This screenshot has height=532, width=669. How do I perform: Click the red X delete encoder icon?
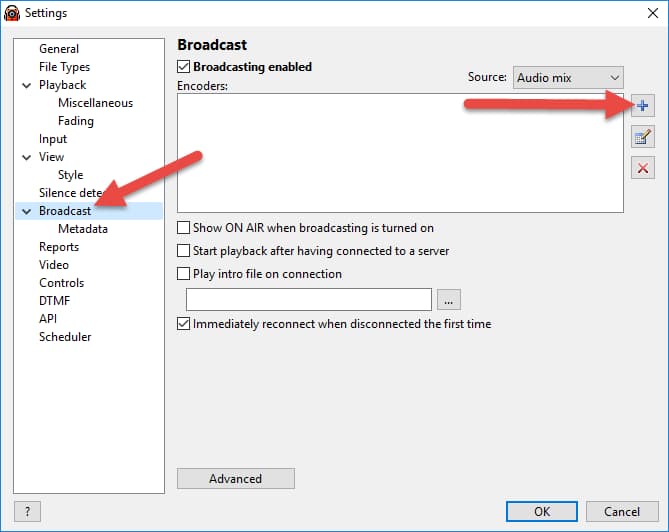pyautogui.click(x=643, y=168)
